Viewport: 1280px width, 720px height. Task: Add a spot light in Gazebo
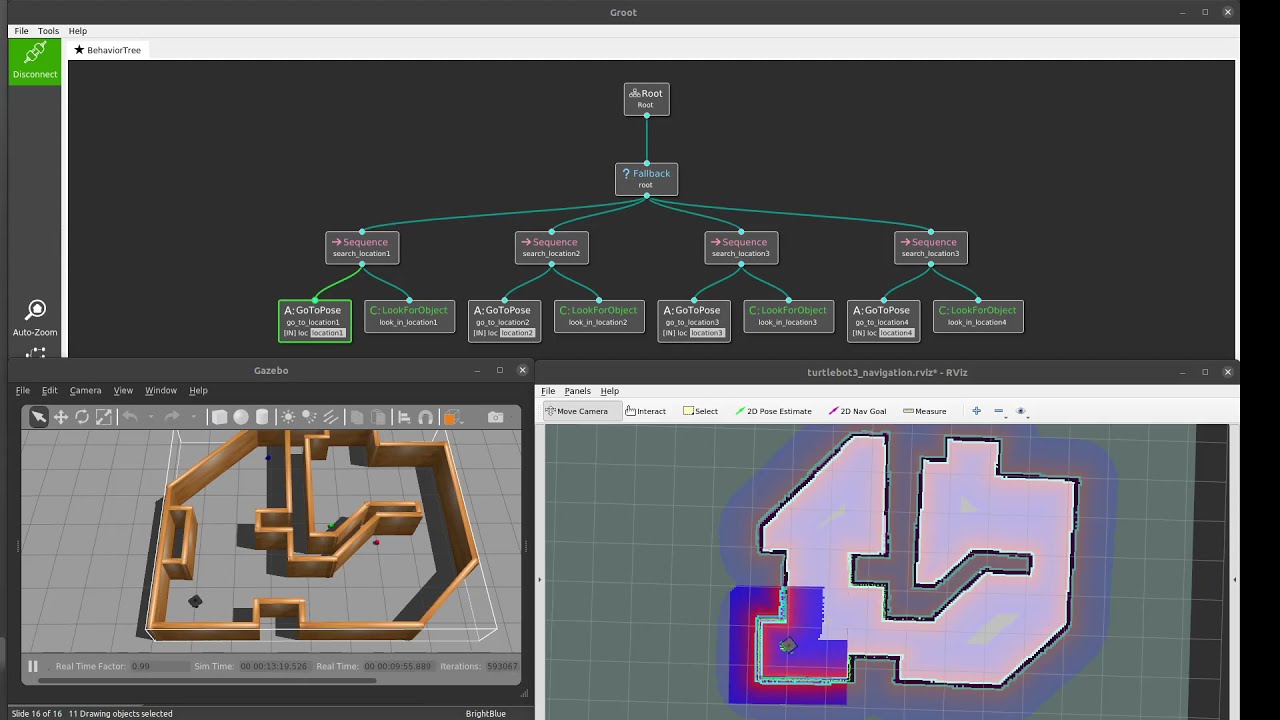(x=309, y=417)
